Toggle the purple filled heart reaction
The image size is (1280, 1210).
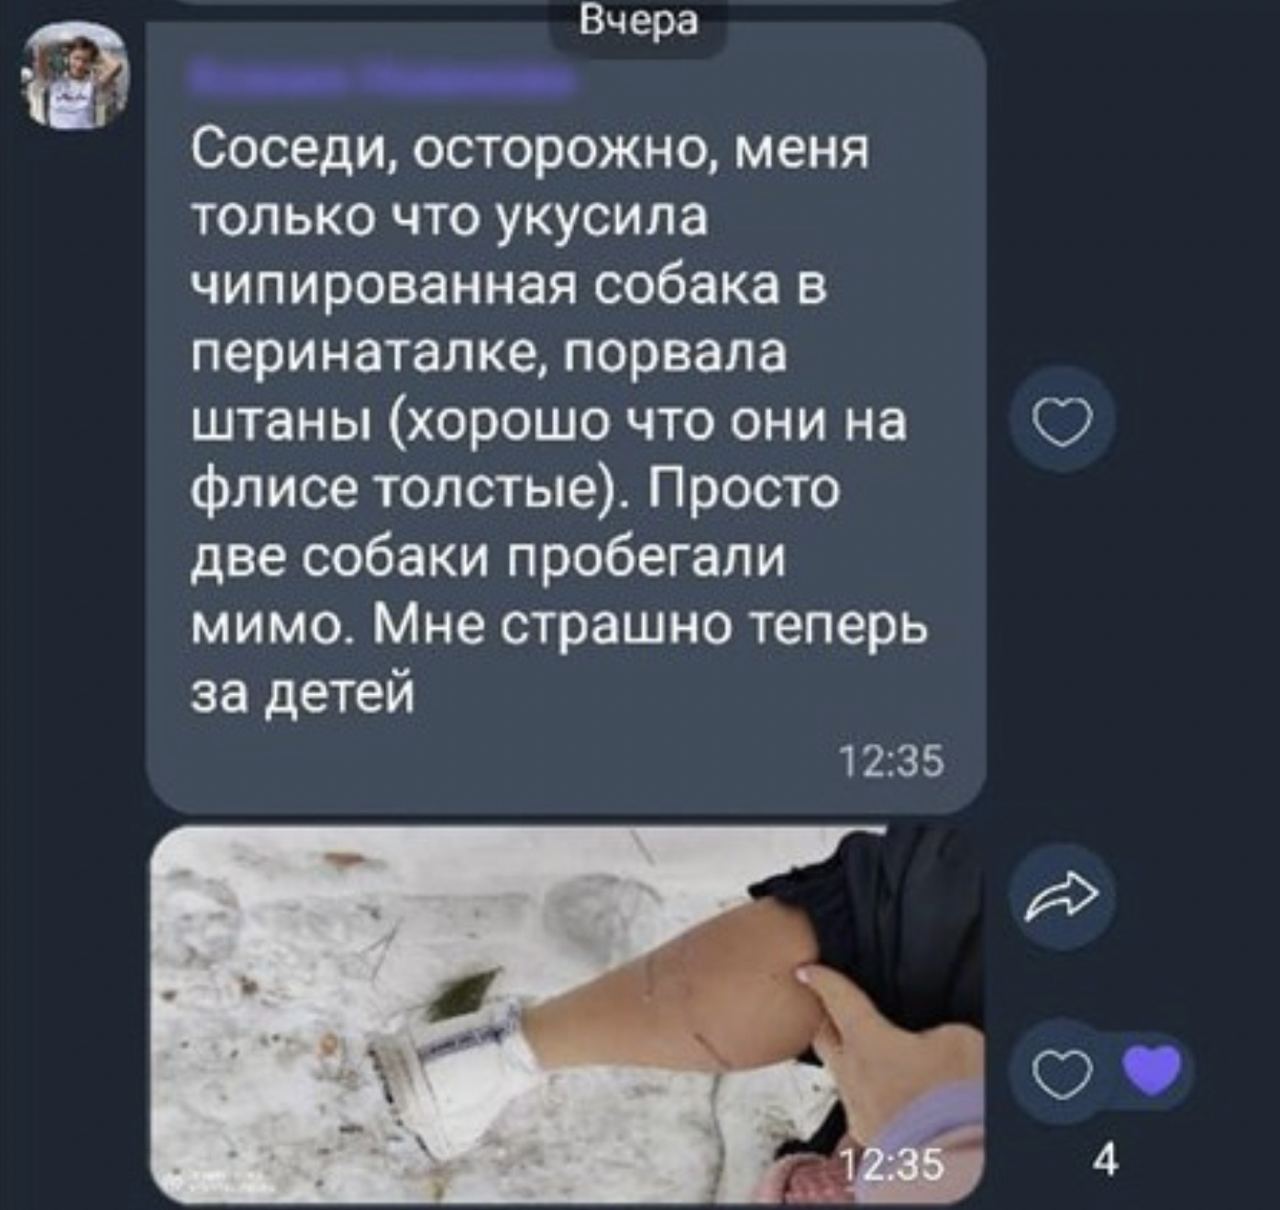[1153, 1071]
